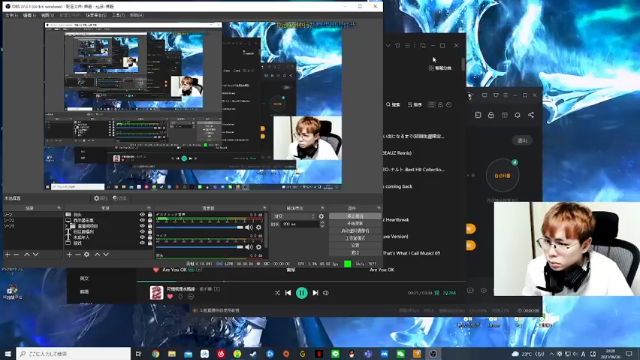The height and width of the screenshot is (360, 640).
Task: Unlike the current song with the heart icon
Action: tap(170, 297)
